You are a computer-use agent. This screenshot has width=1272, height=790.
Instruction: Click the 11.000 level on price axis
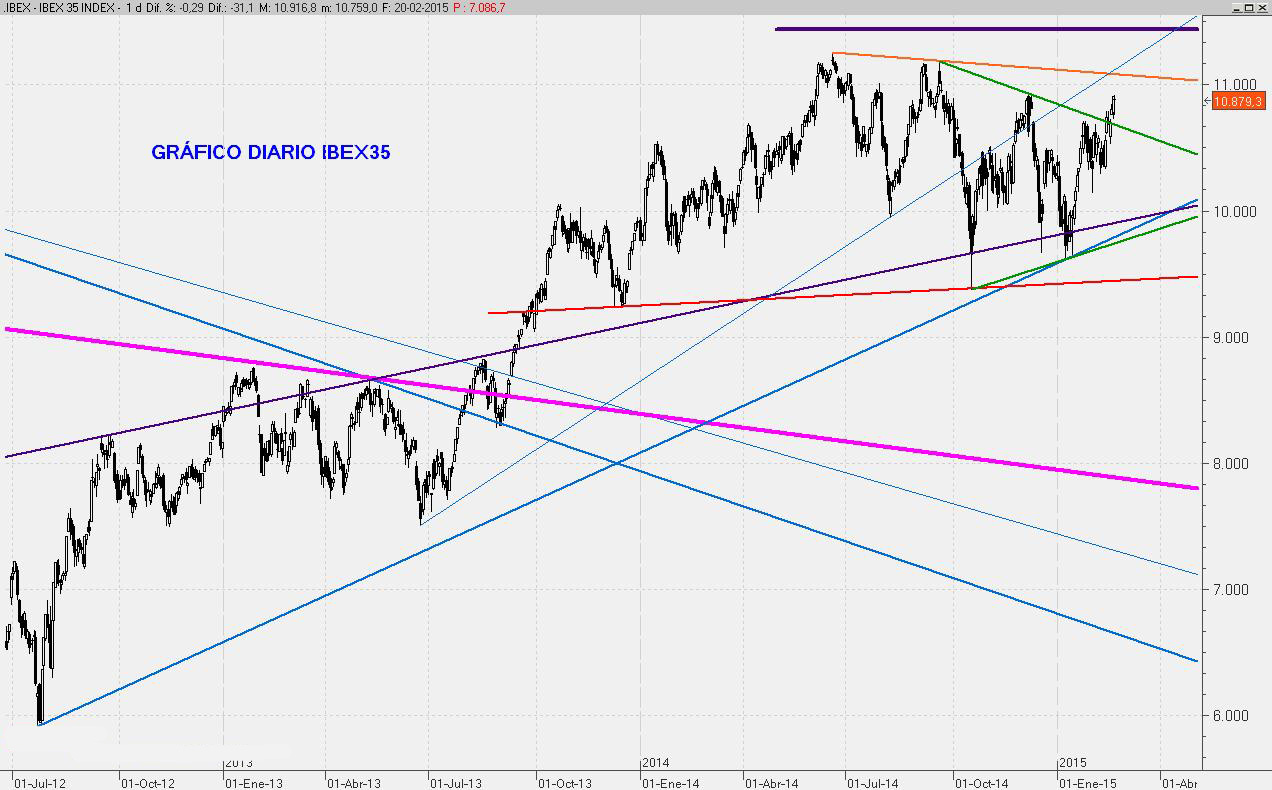coord(1236,84)
